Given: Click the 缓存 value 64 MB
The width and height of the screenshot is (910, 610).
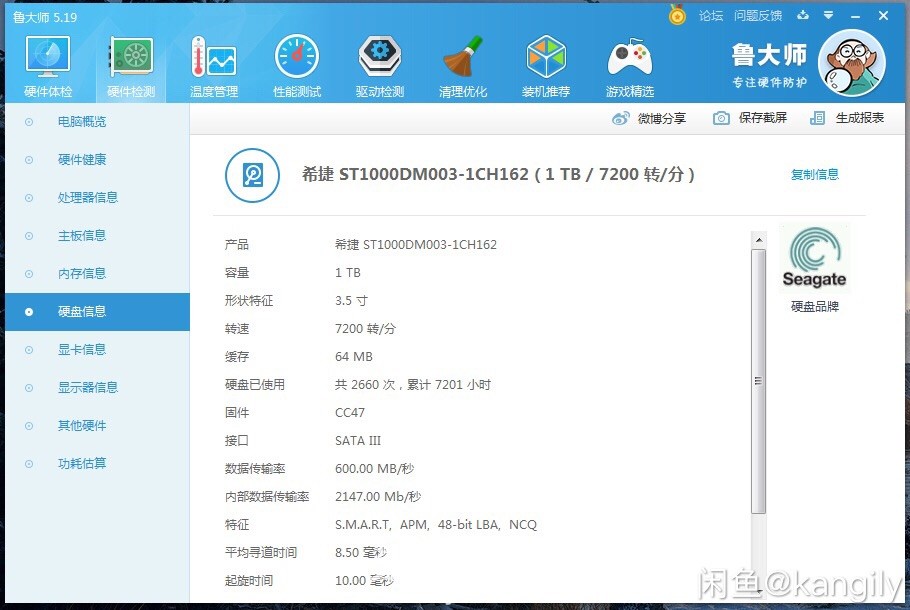Looking at the screenshot, I should coord(353,357).
